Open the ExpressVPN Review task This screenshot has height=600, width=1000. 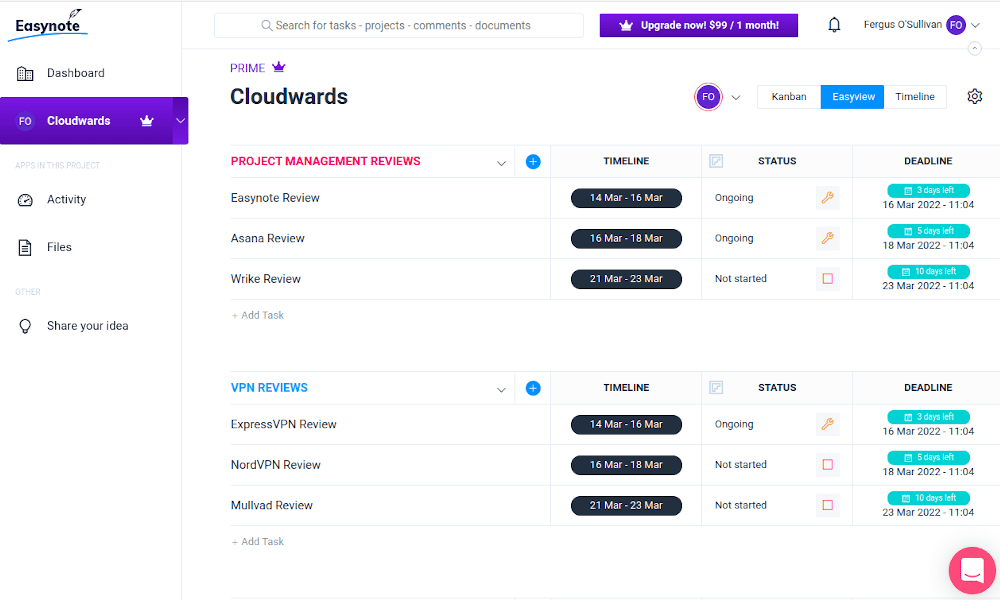[x=283, y=424]
